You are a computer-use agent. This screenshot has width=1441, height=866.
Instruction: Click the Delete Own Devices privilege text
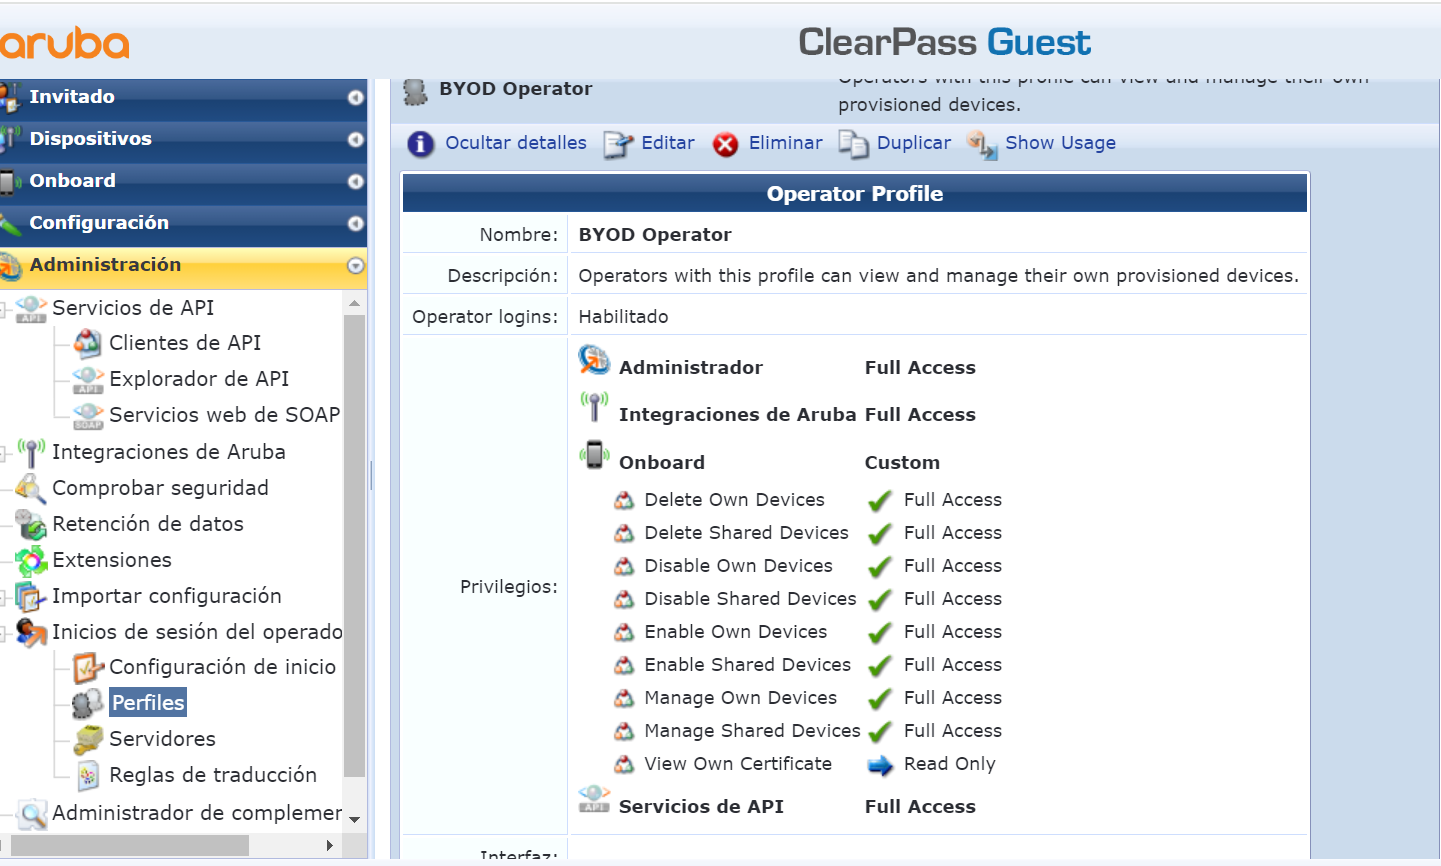tap(735, 500)
